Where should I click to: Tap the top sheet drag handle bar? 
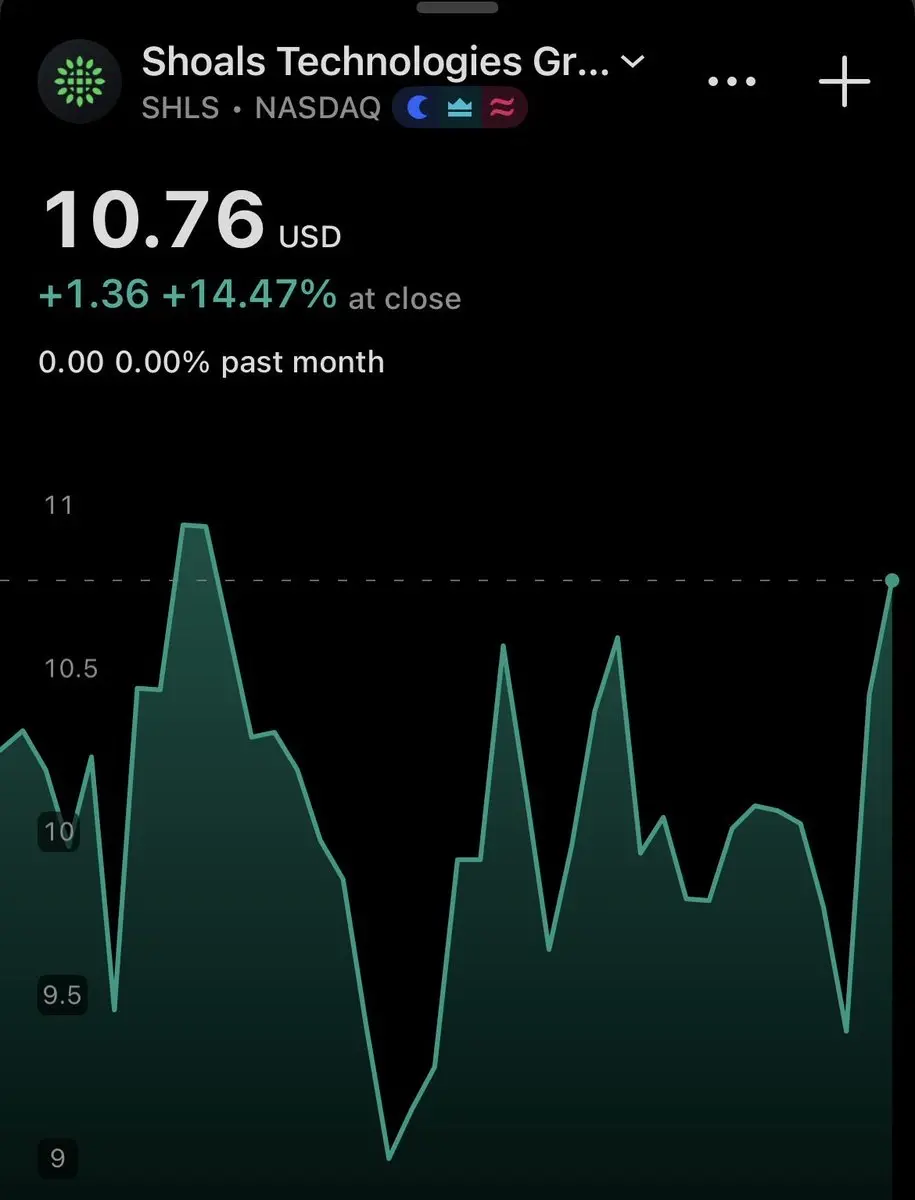click(457, 7)
